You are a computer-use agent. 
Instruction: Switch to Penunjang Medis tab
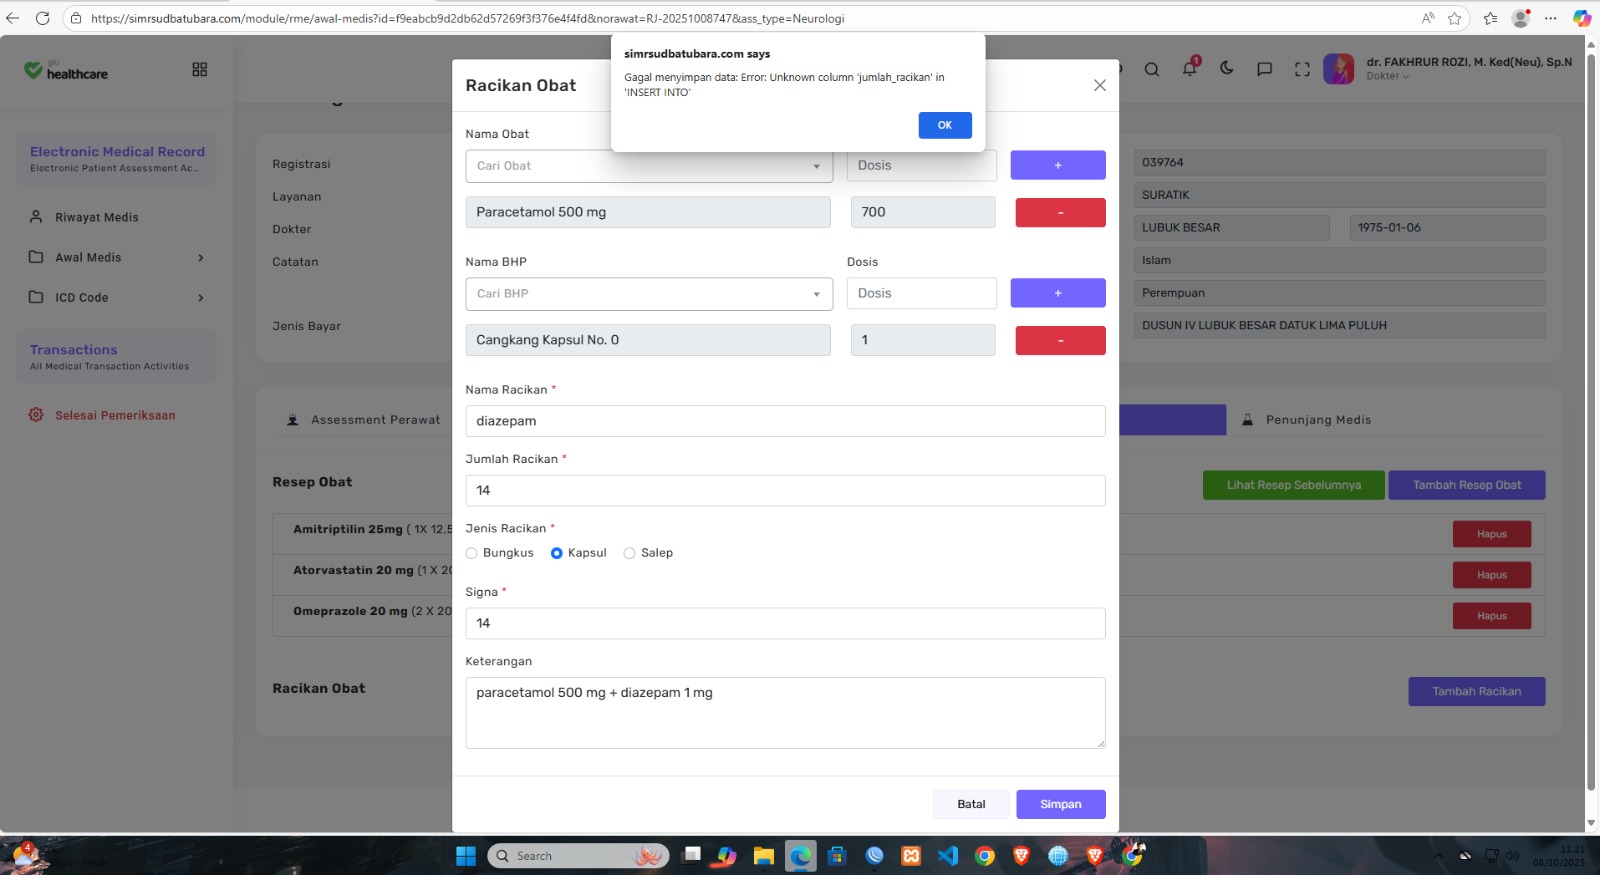1307,420
